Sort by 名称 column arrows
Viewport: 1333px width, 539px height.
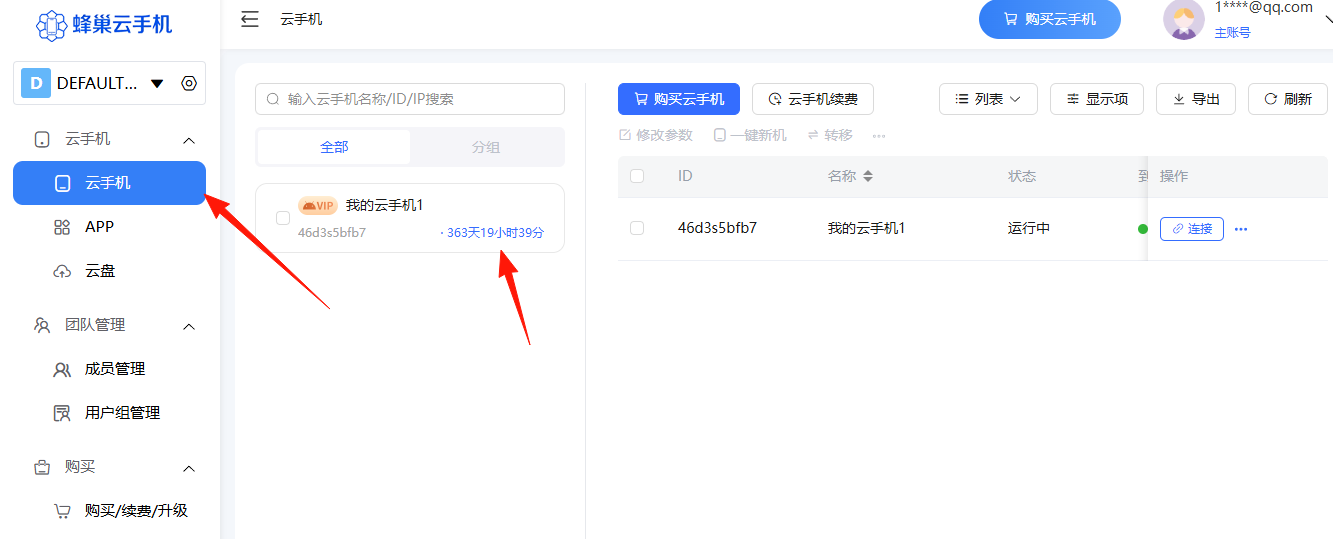tap(868, 176)
